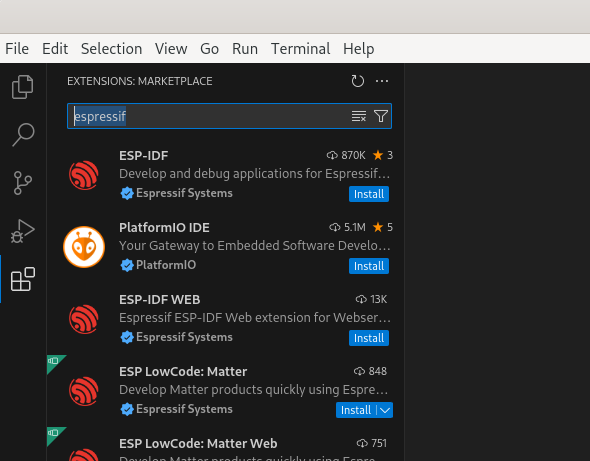
Task: Click the ESP-IDF WEB extension logo
Action: 84,319
